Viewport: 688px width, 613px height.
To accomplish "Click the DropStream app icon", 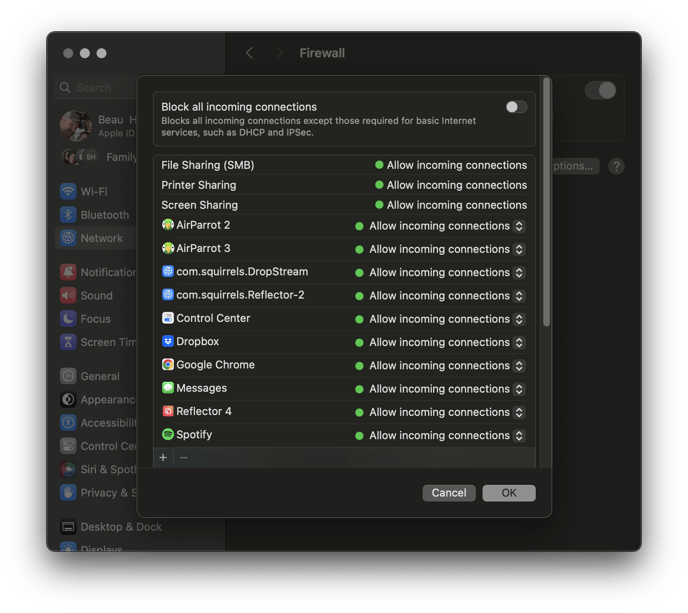I will coord(168,271).
